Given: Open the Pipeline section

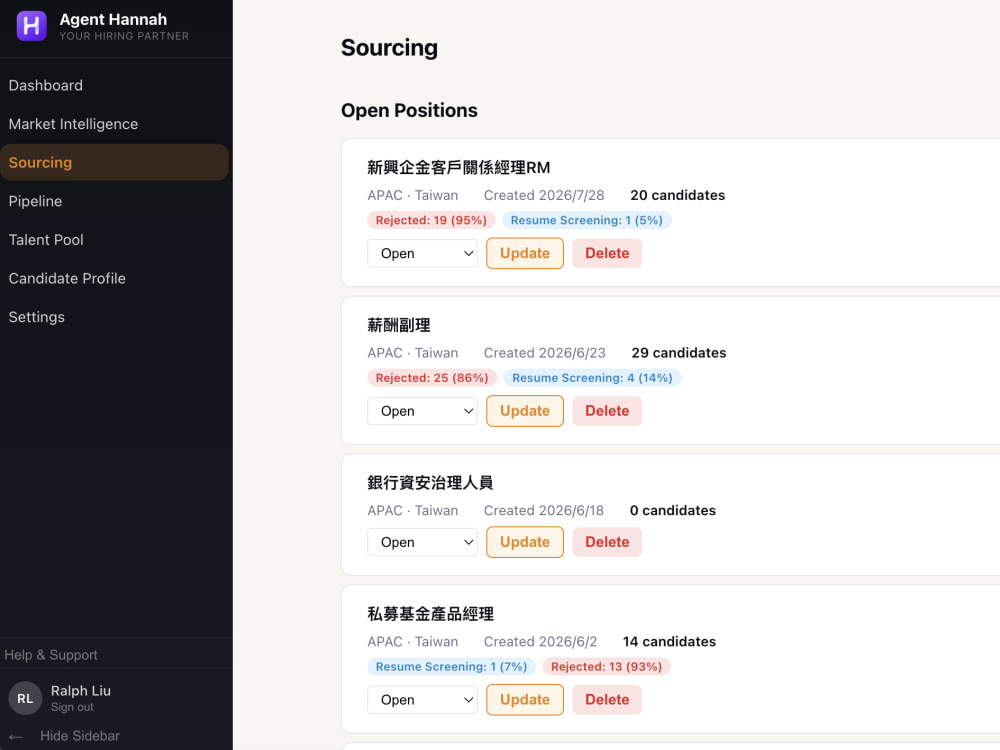Looking at the screenshot, I should pos(35,201).
